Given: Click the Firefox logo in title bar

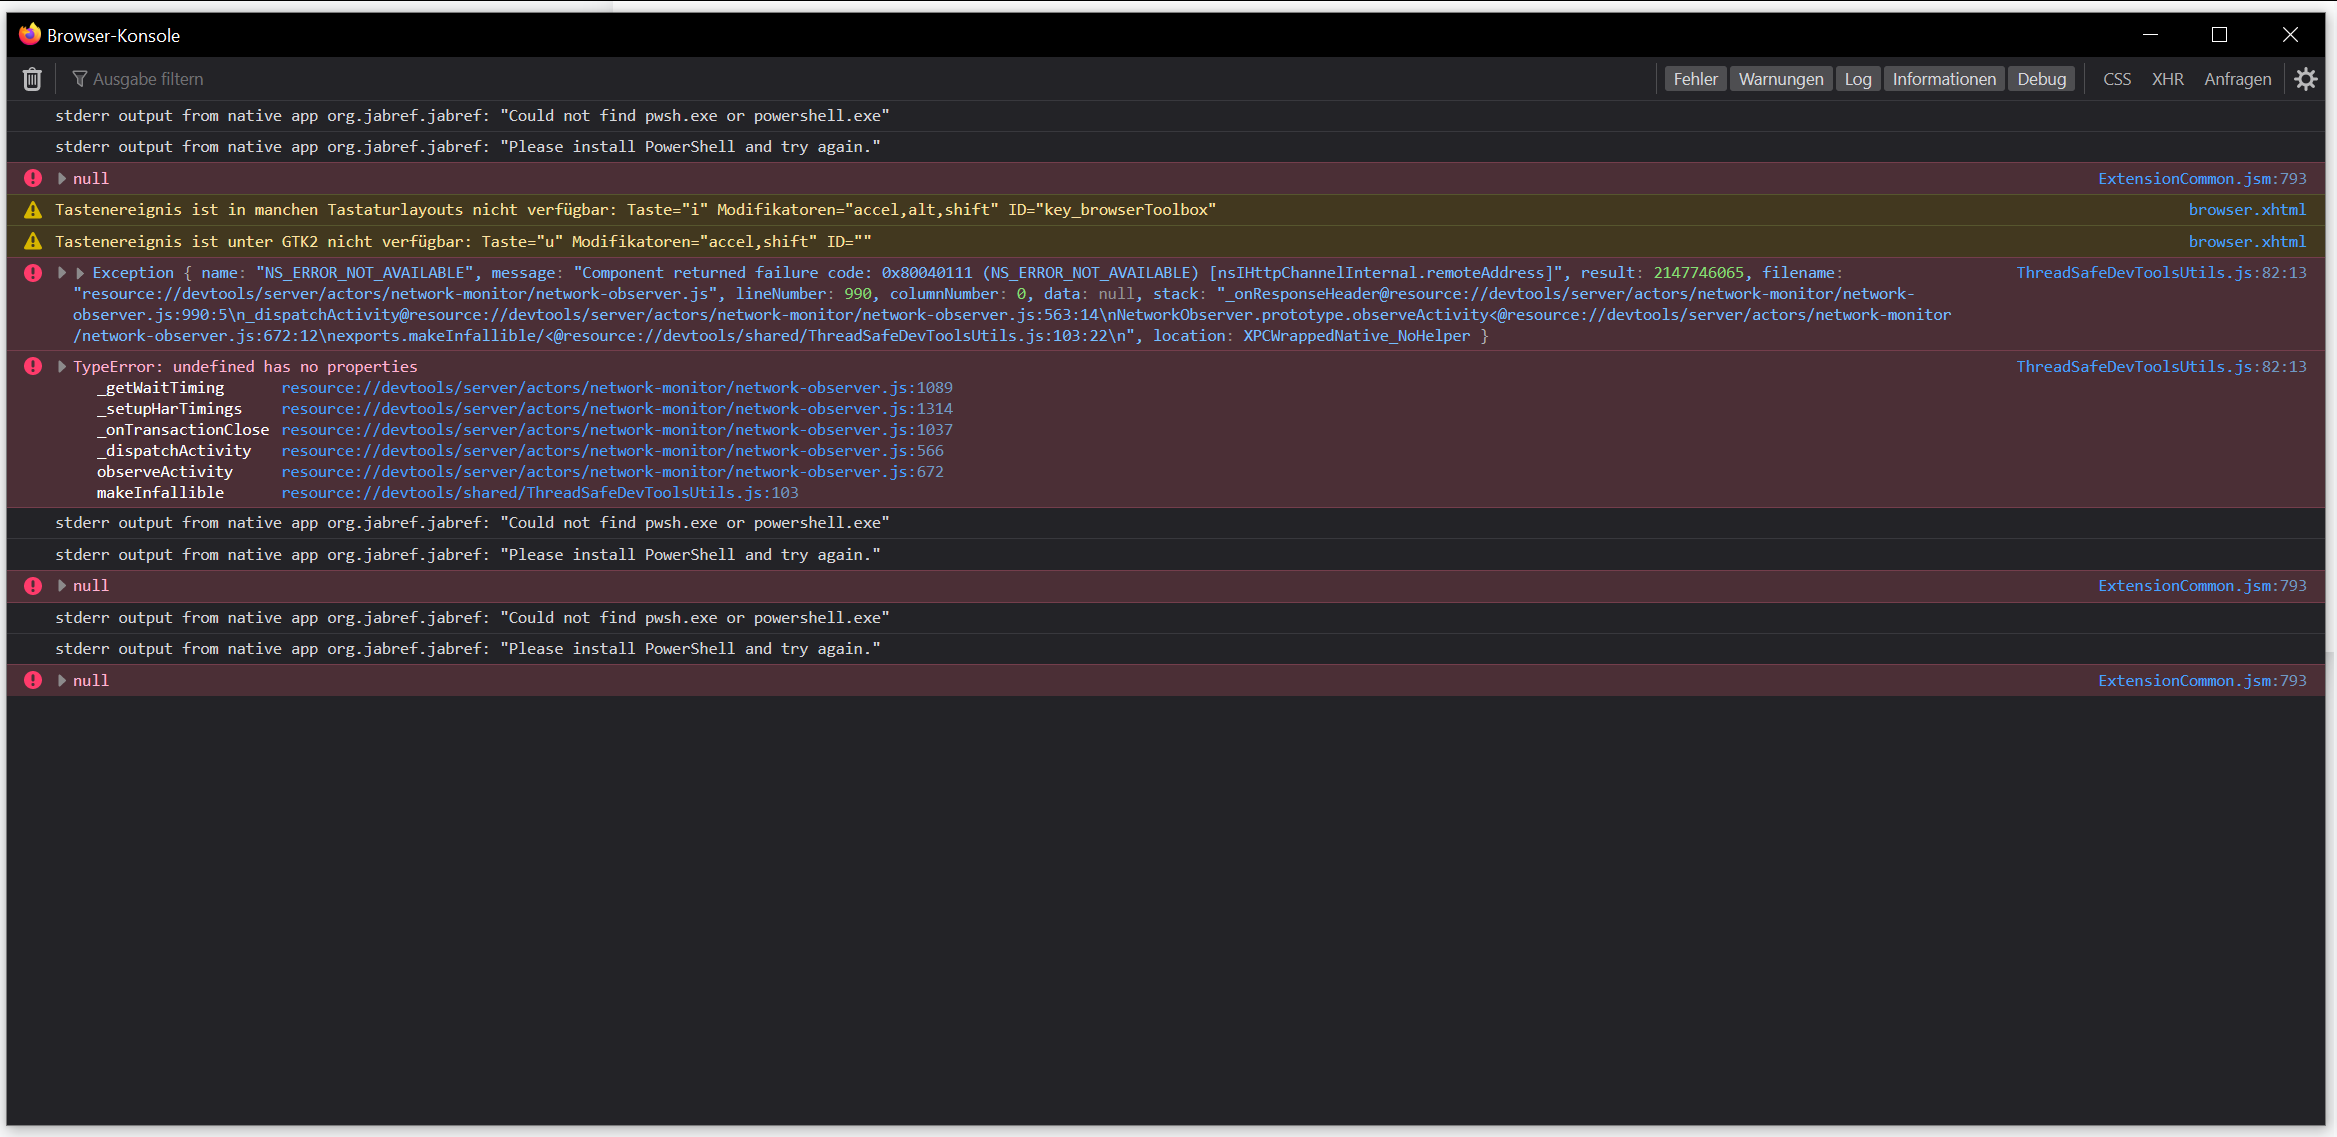Looking at the screenshot, I should 28,33.
